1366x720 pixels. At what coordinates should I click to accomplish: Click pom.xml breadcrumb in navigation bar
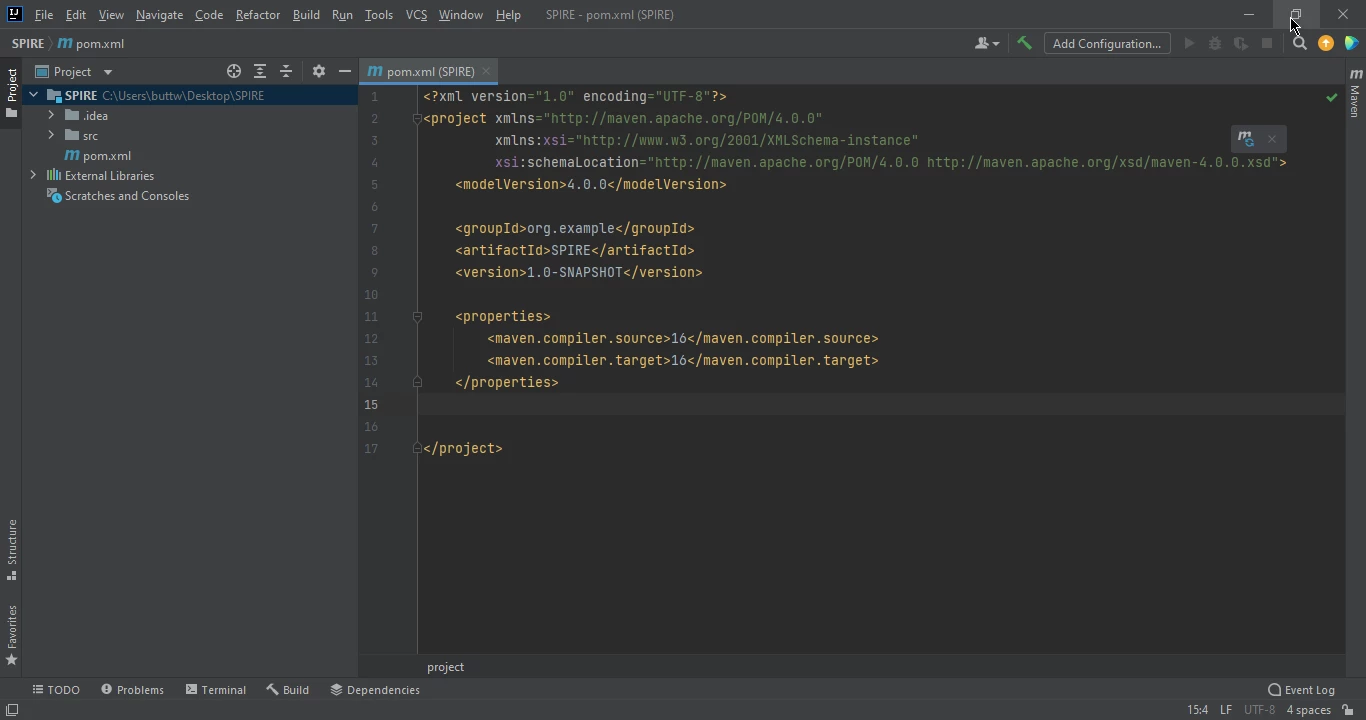(92, 44)
